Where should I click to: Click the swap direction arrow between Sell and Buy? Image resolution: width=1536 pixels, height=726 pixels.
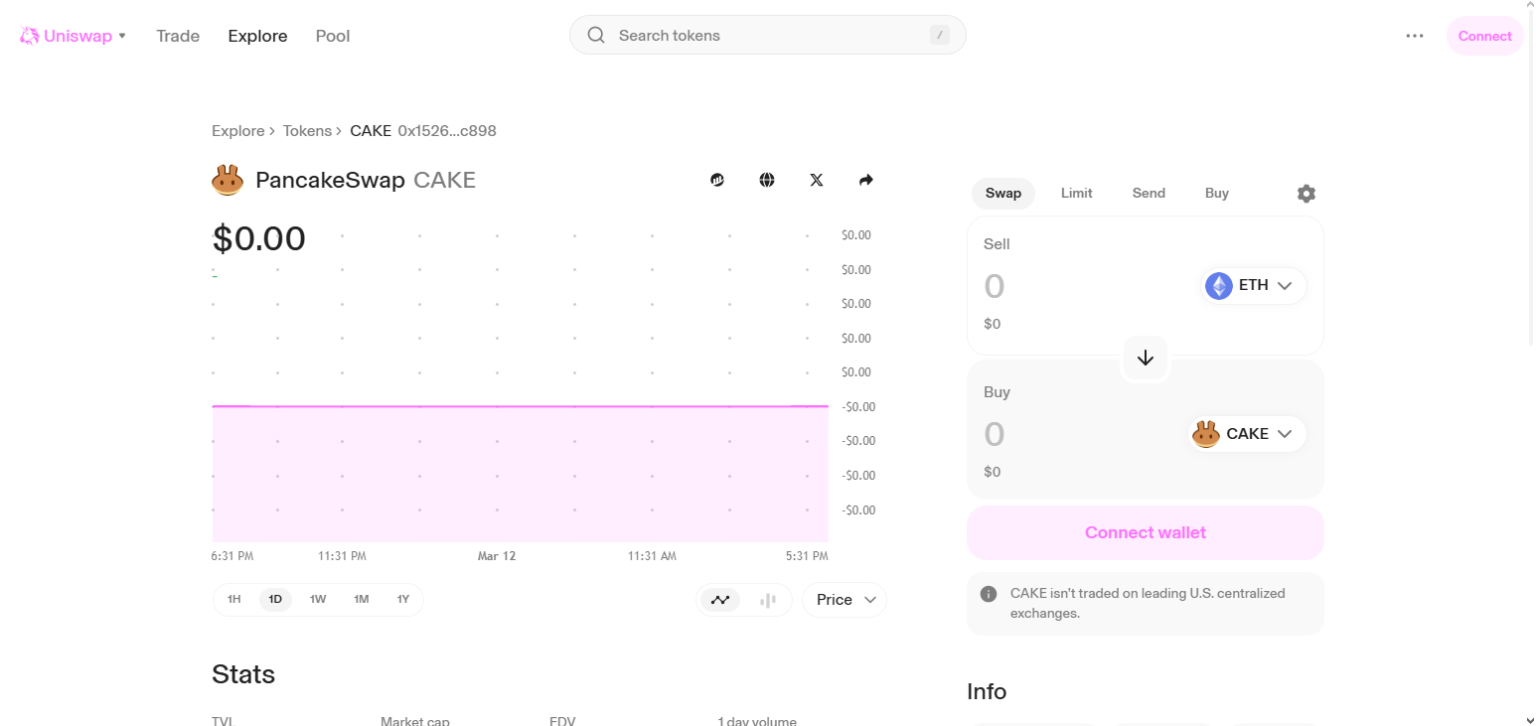tap(1145, 358)
